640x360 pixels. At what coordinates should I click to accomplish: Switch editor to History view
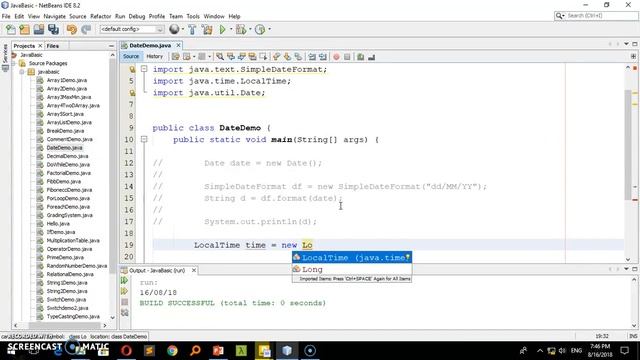pyautogui.click(x=154, y=56)
